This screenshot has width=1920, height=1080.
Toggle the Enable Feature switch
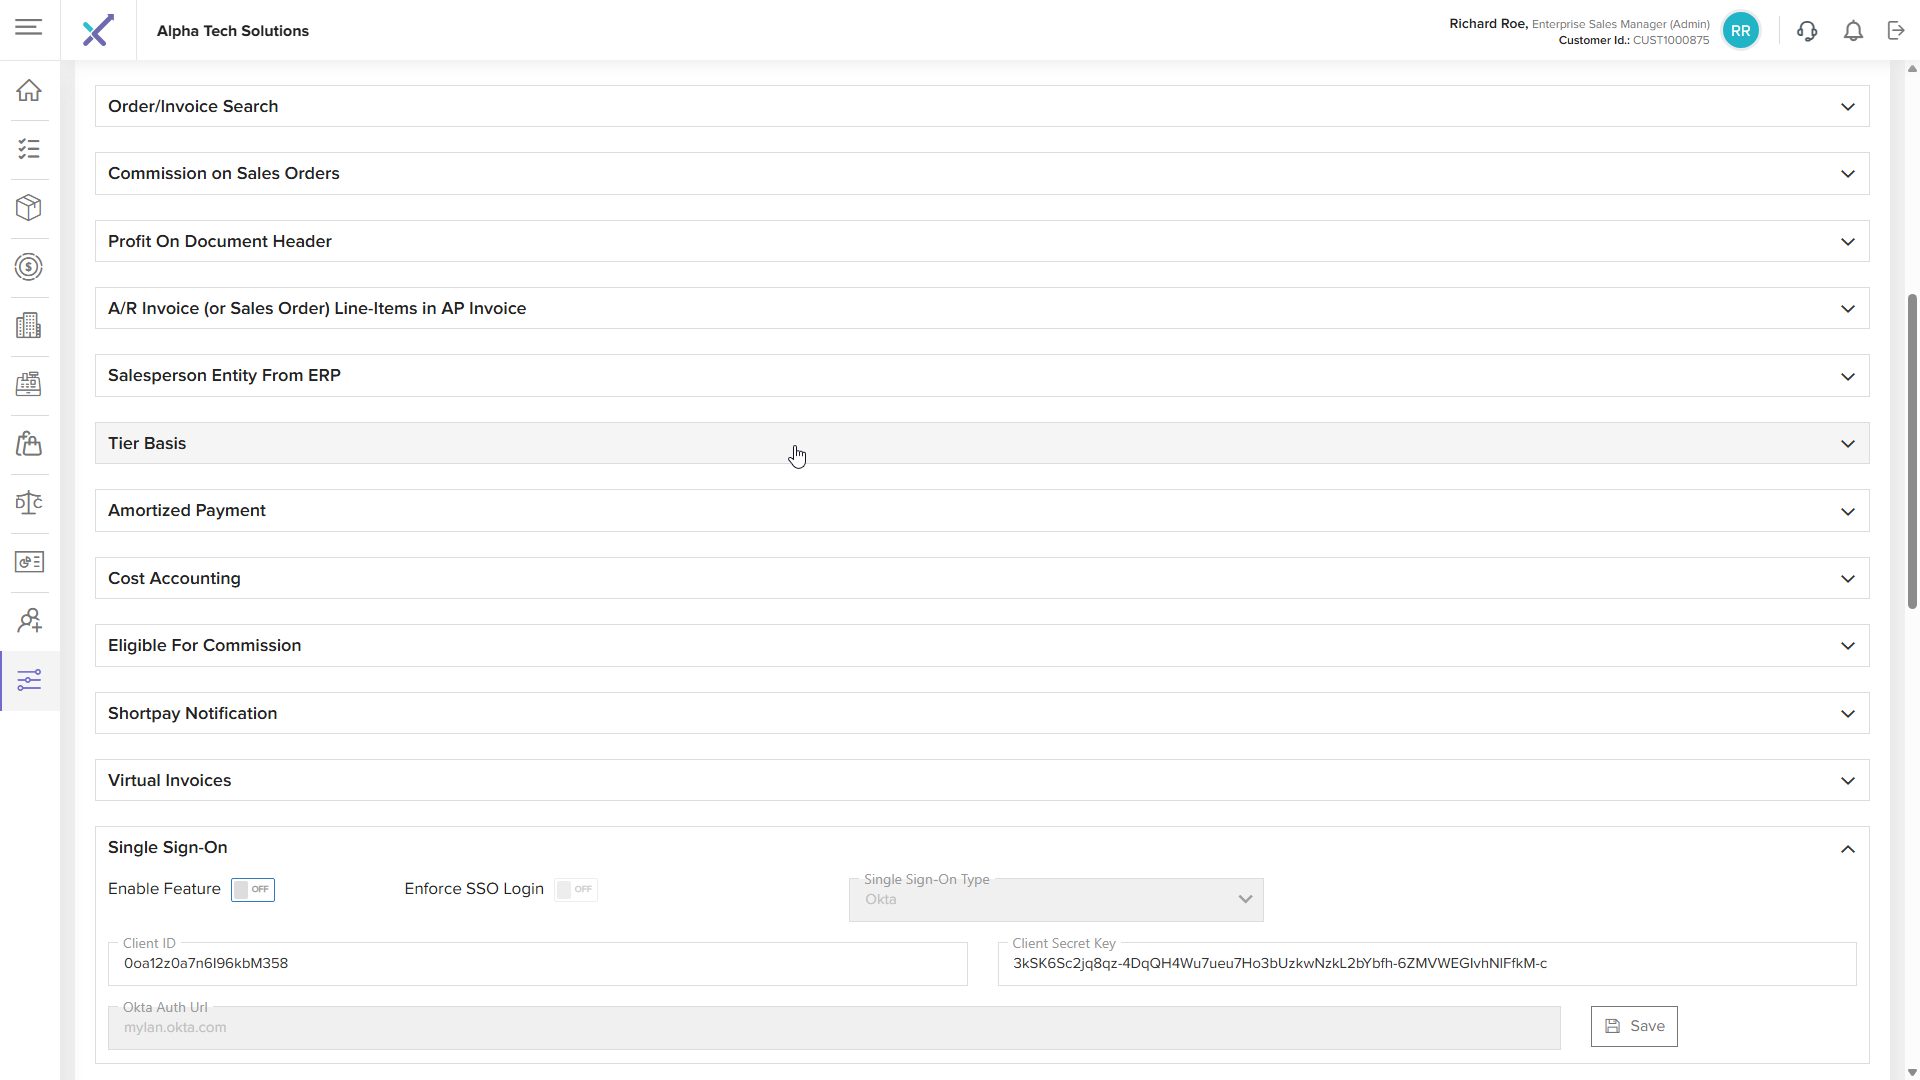tap(253, 889)
